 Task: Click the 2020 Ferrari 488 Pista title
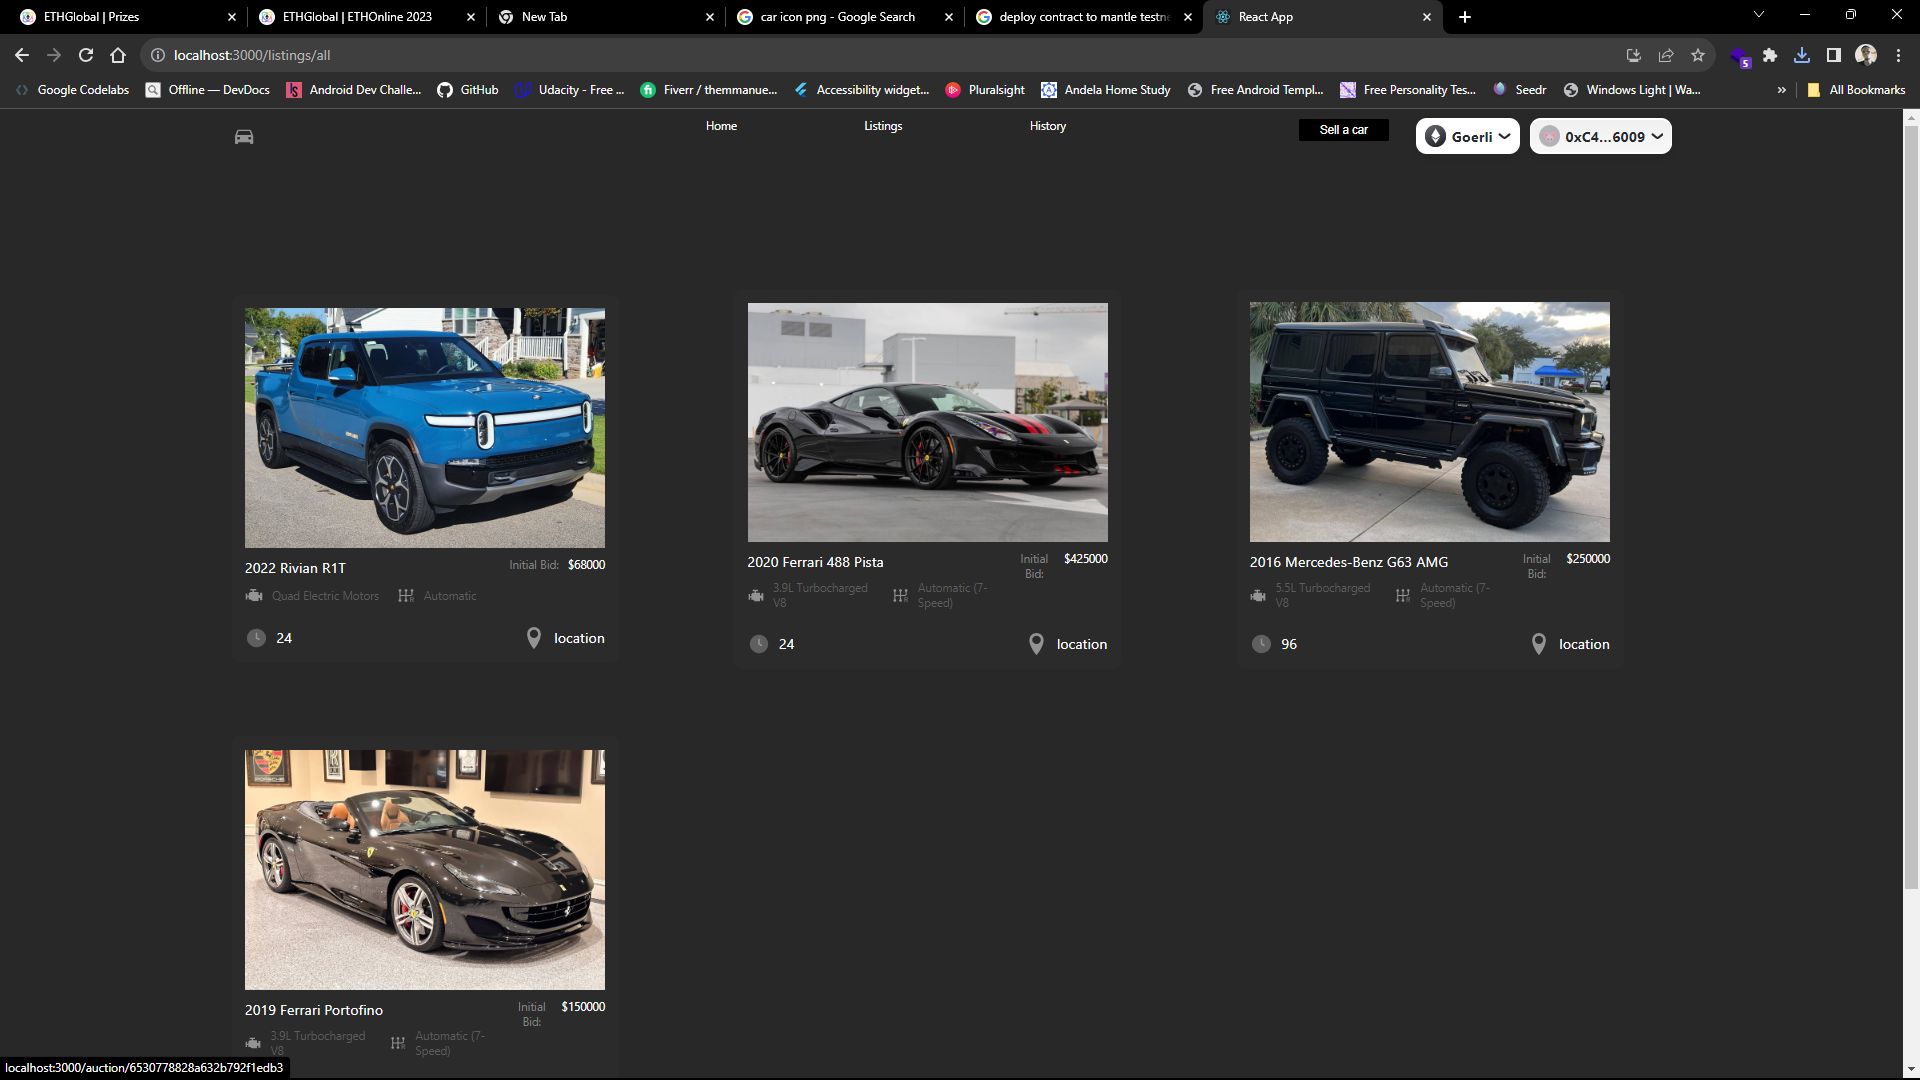pos(815,562)
